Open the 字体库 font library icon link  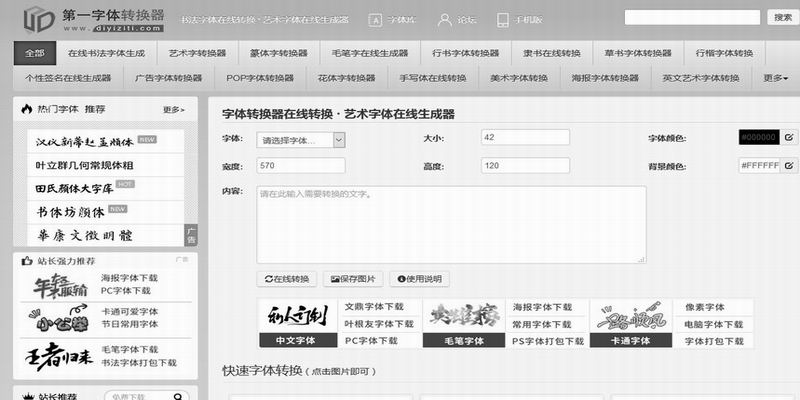389,19
